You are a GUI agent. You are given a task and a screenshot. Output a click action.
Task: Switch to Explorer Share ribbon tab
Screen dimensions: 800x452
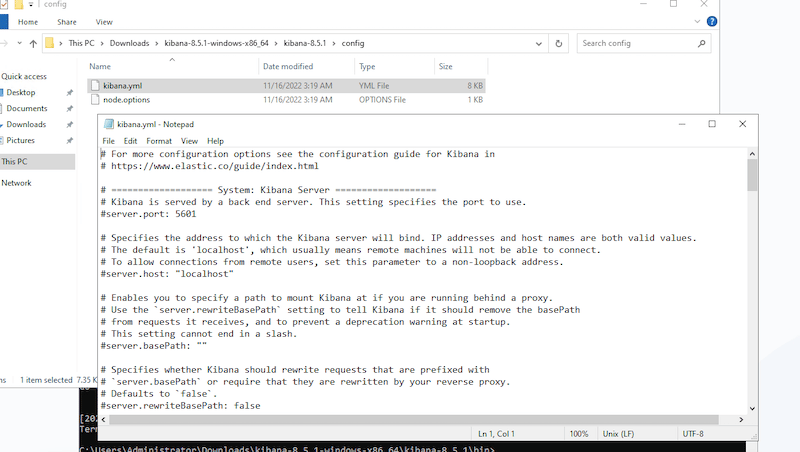[67, 22]
